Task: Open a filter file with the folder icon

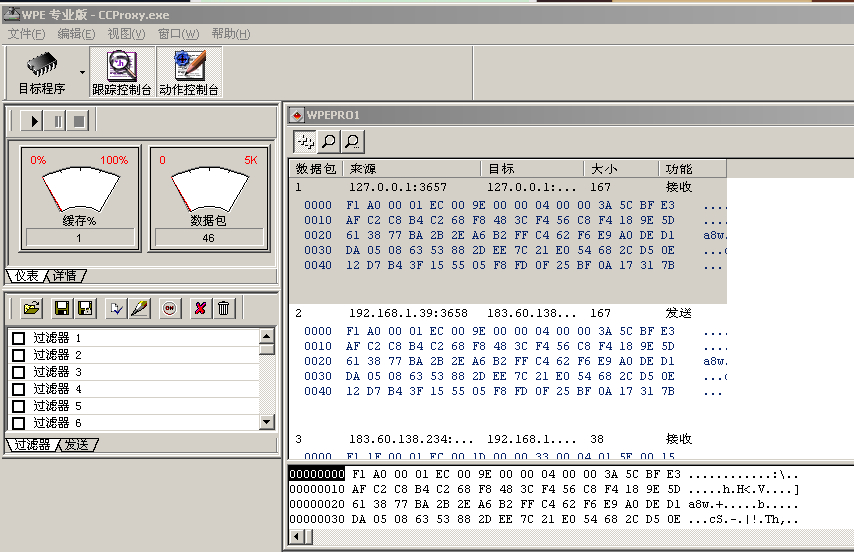Action: 32,309
